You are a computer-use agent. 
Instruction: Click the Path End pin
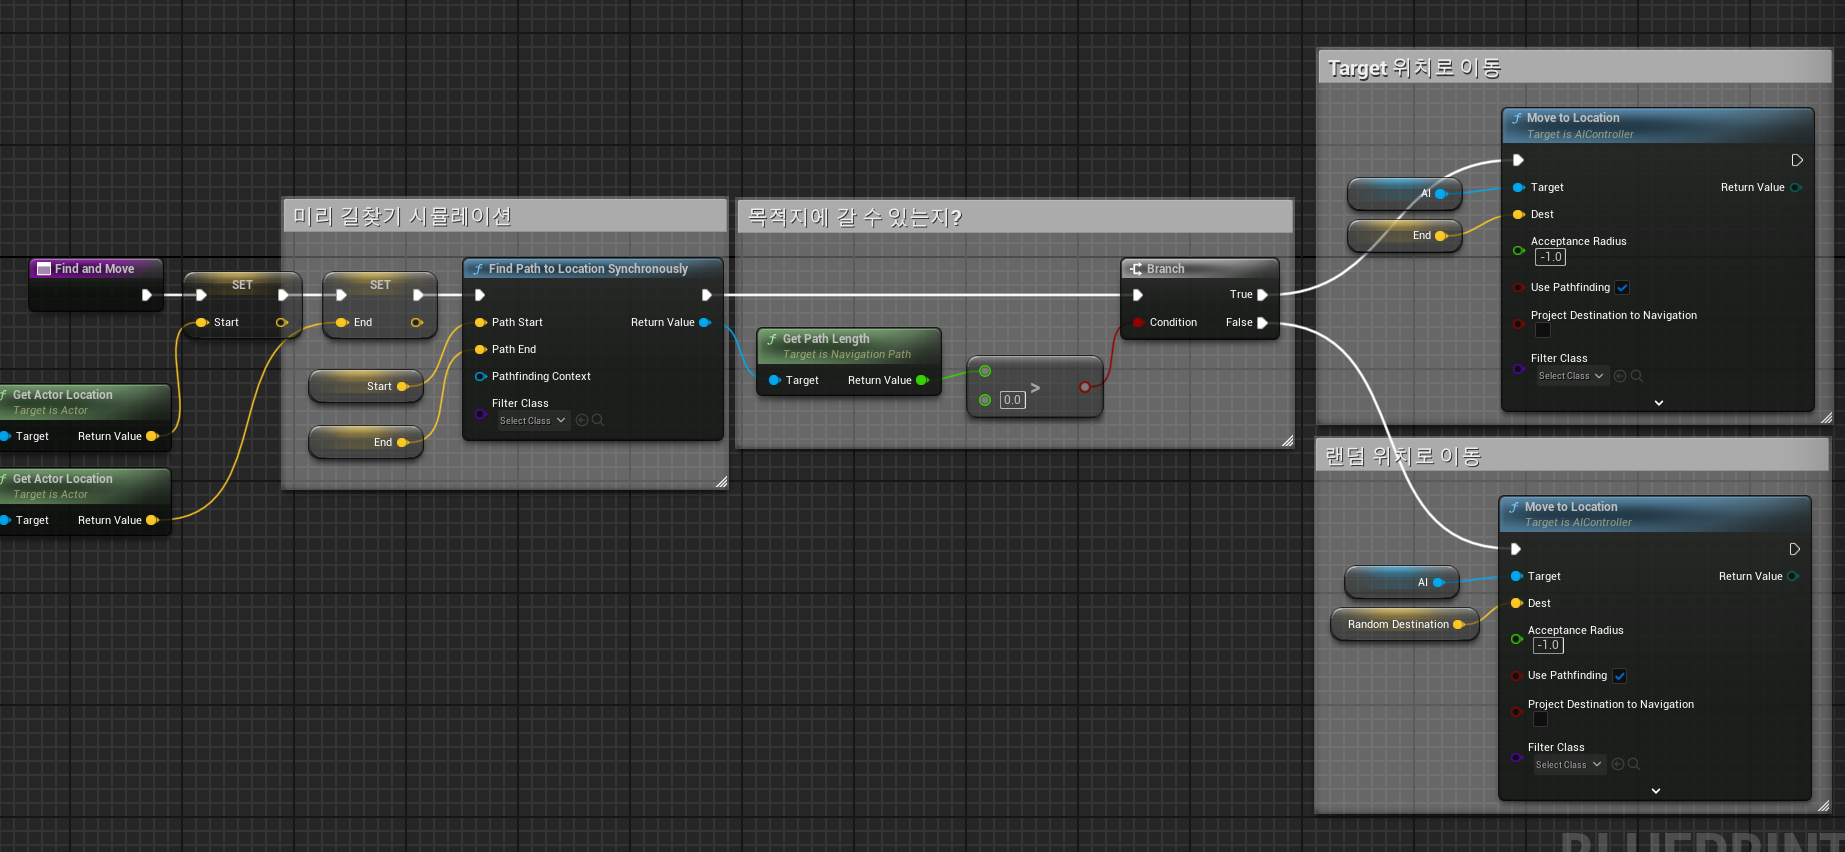click(x=480, y=349)
